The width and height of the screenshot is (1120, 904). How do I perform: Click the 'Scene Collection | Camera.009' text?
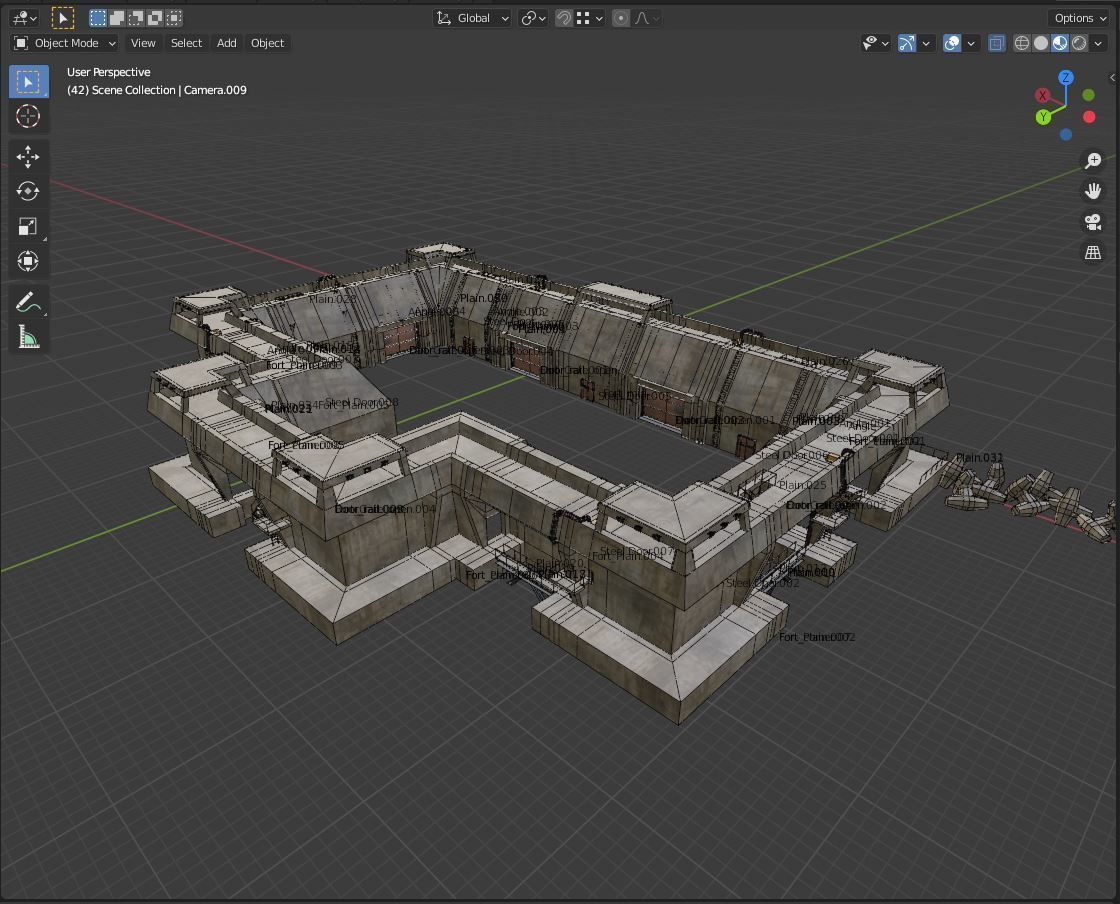[x=169, y=90]
